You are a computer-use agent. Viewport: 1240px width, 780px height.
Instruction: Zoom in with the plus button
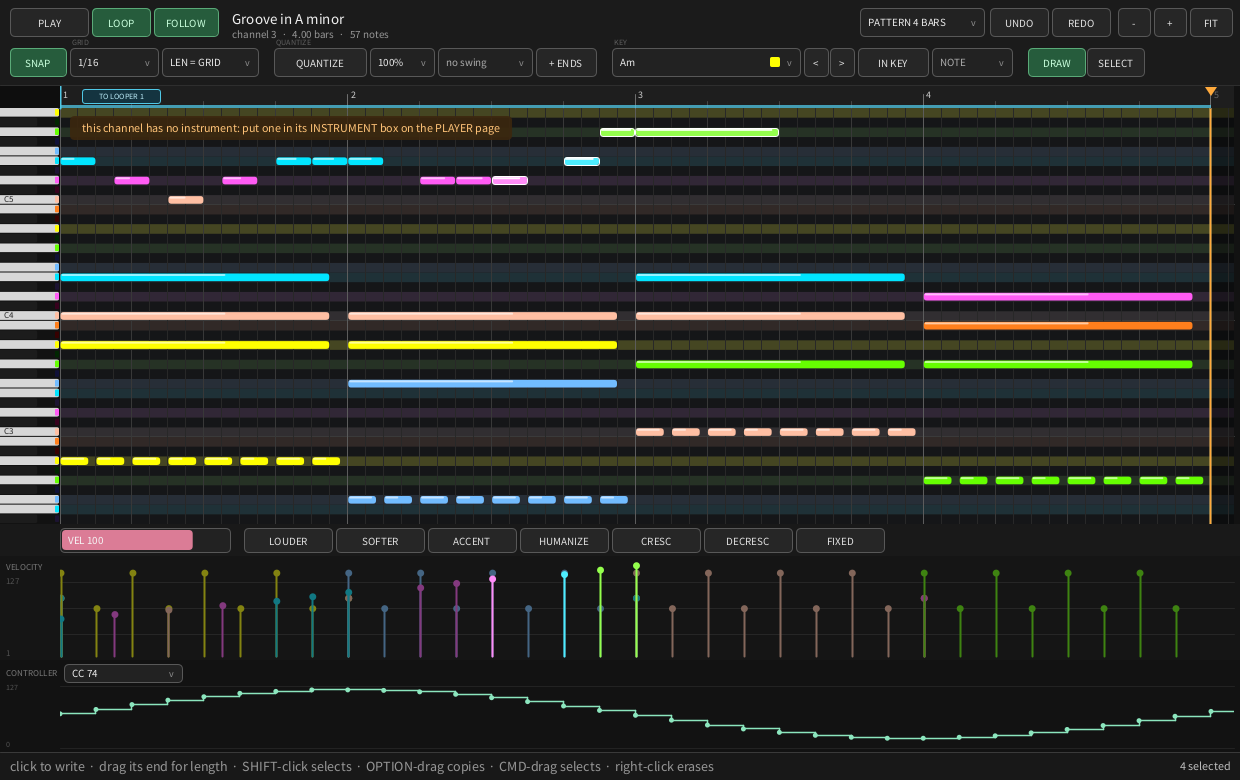(1170, 23)
